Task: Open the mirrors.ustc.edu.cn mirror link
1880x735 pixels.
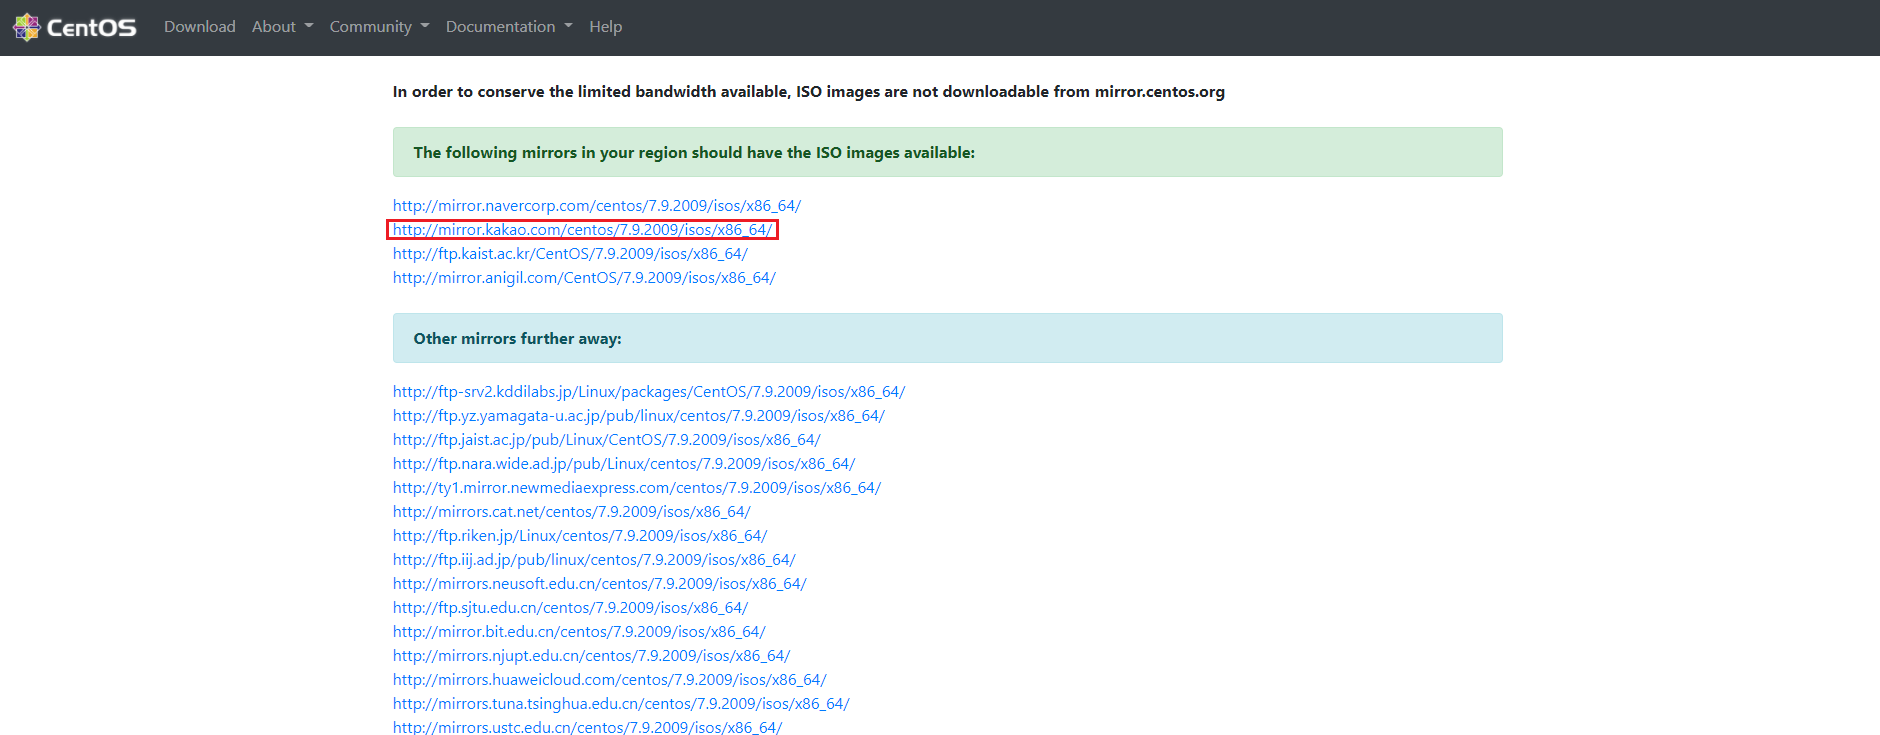Action: point(588,726)
